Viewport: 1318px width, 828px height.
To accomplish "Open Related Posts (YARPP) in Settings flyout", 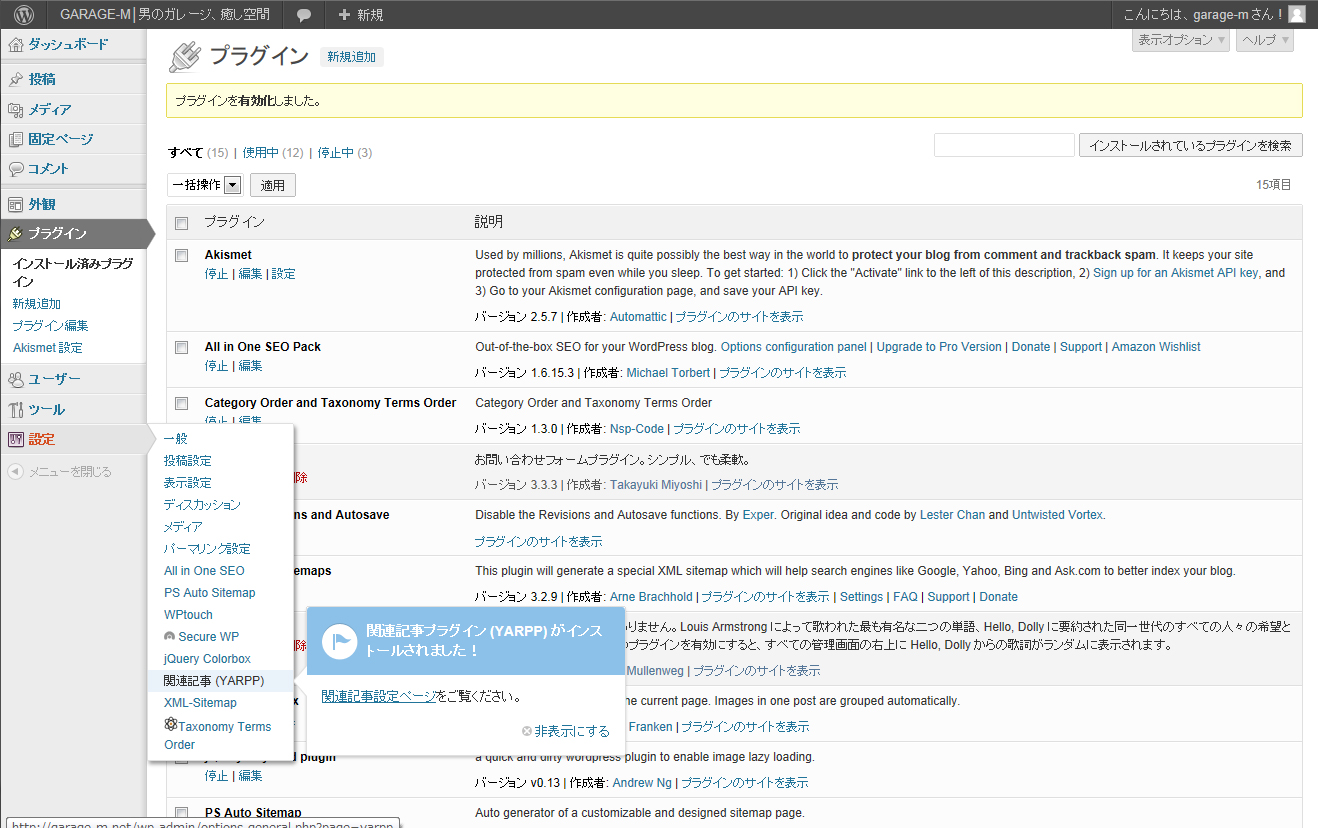I will 214,680.
